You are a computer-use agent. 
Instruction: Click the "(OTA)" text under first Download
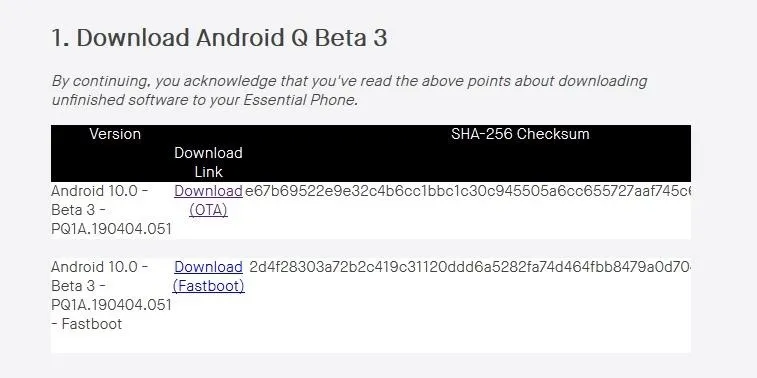(x=208, y=210)
